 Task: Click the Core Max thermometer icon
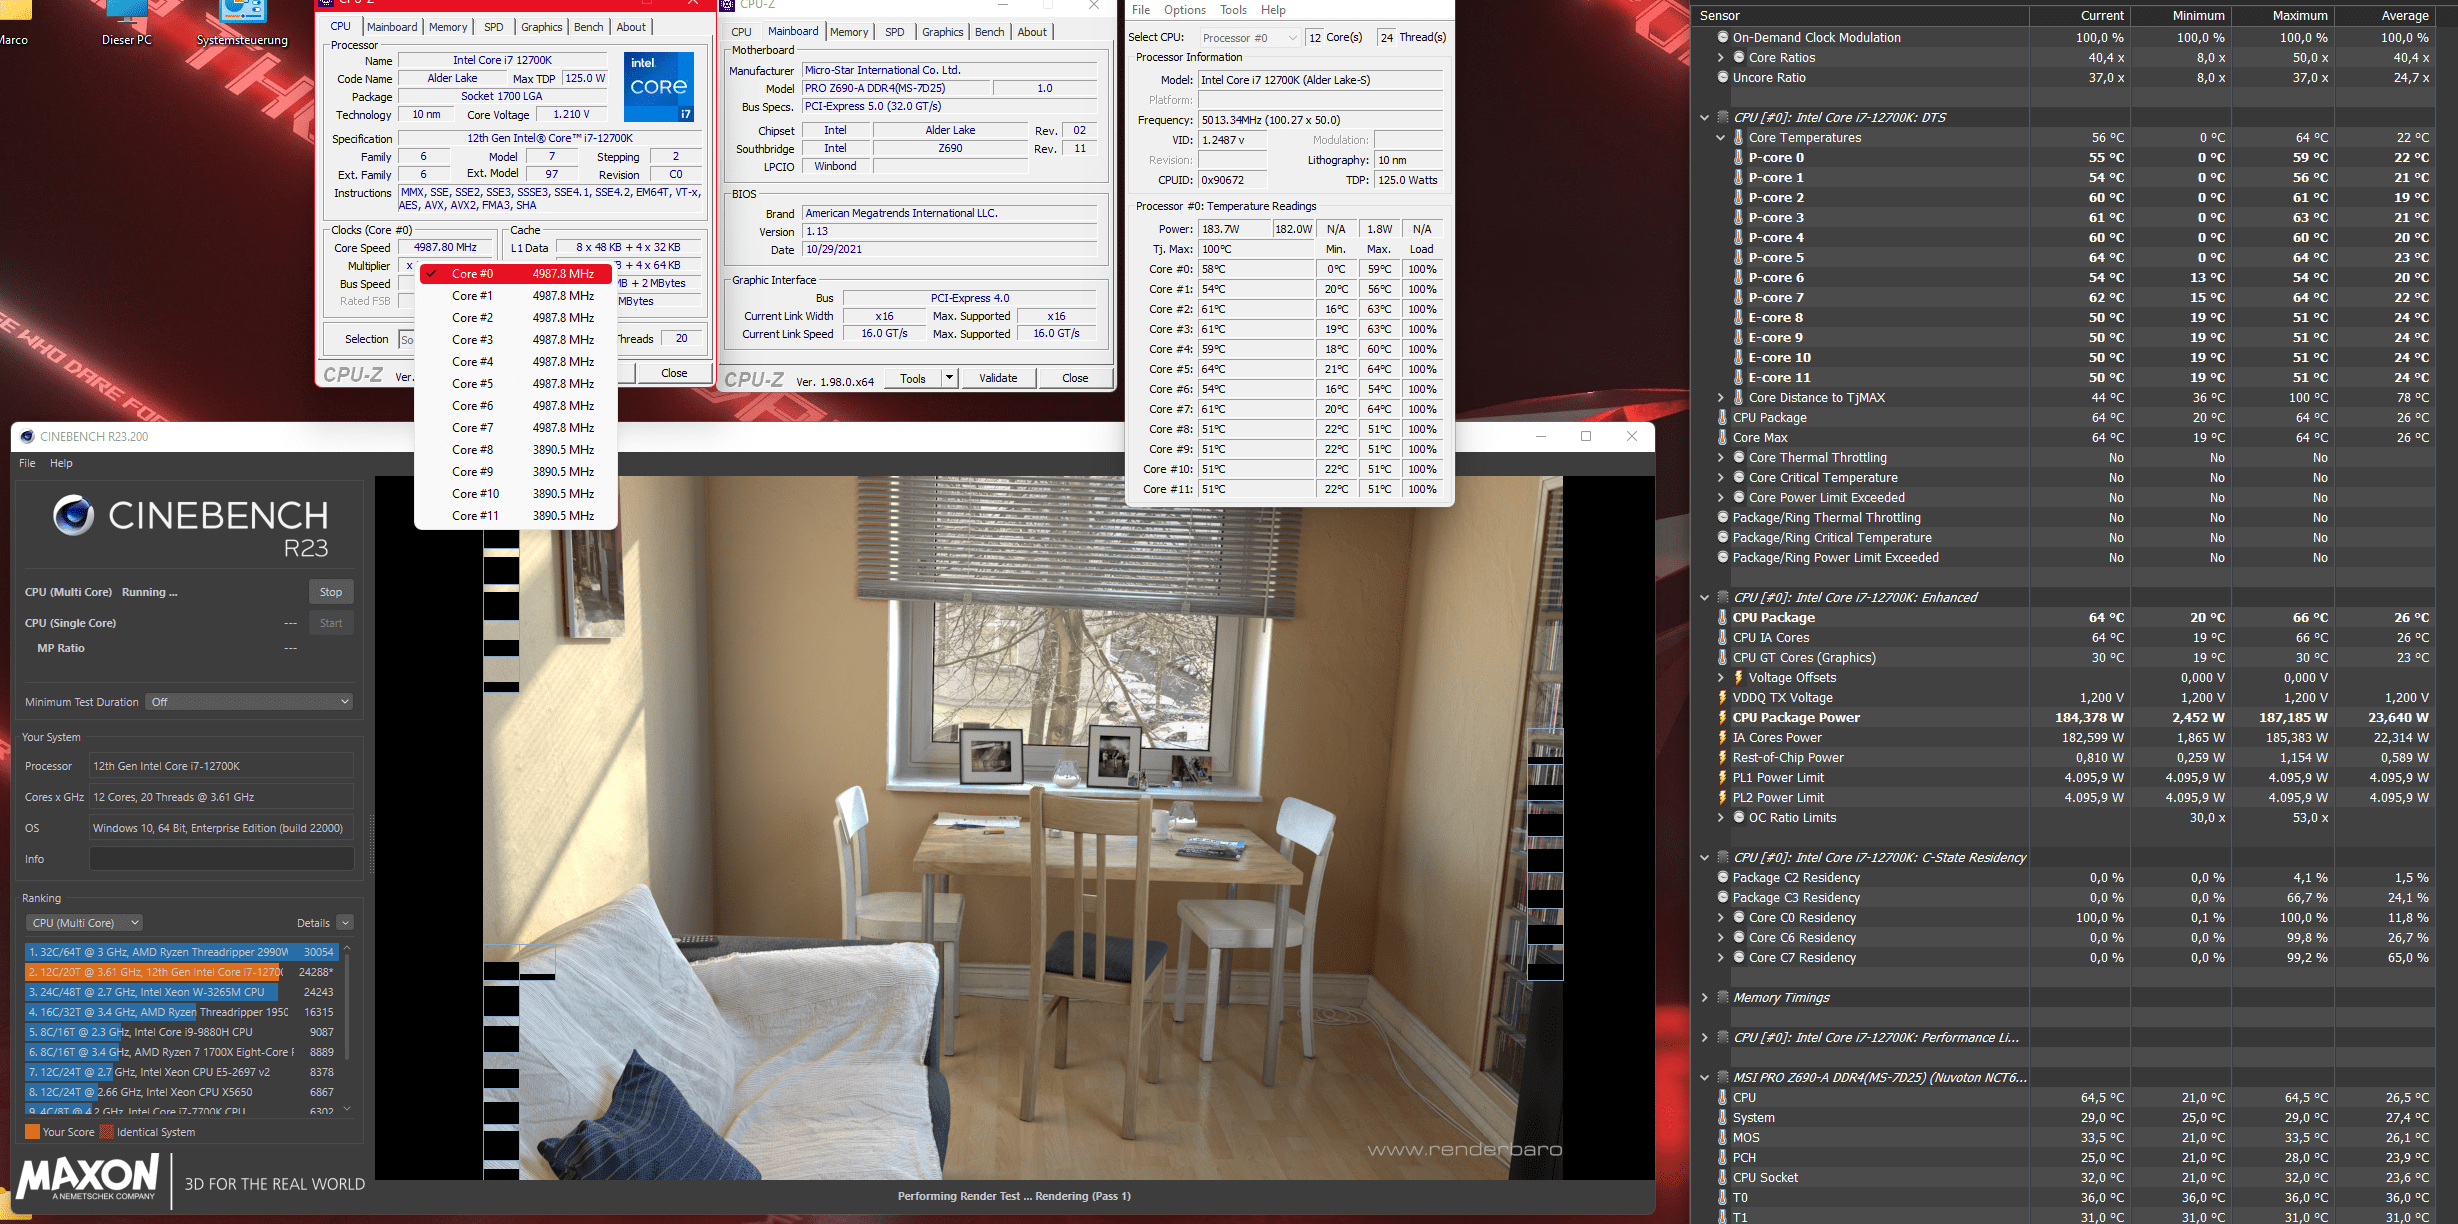pos(1722,437)
